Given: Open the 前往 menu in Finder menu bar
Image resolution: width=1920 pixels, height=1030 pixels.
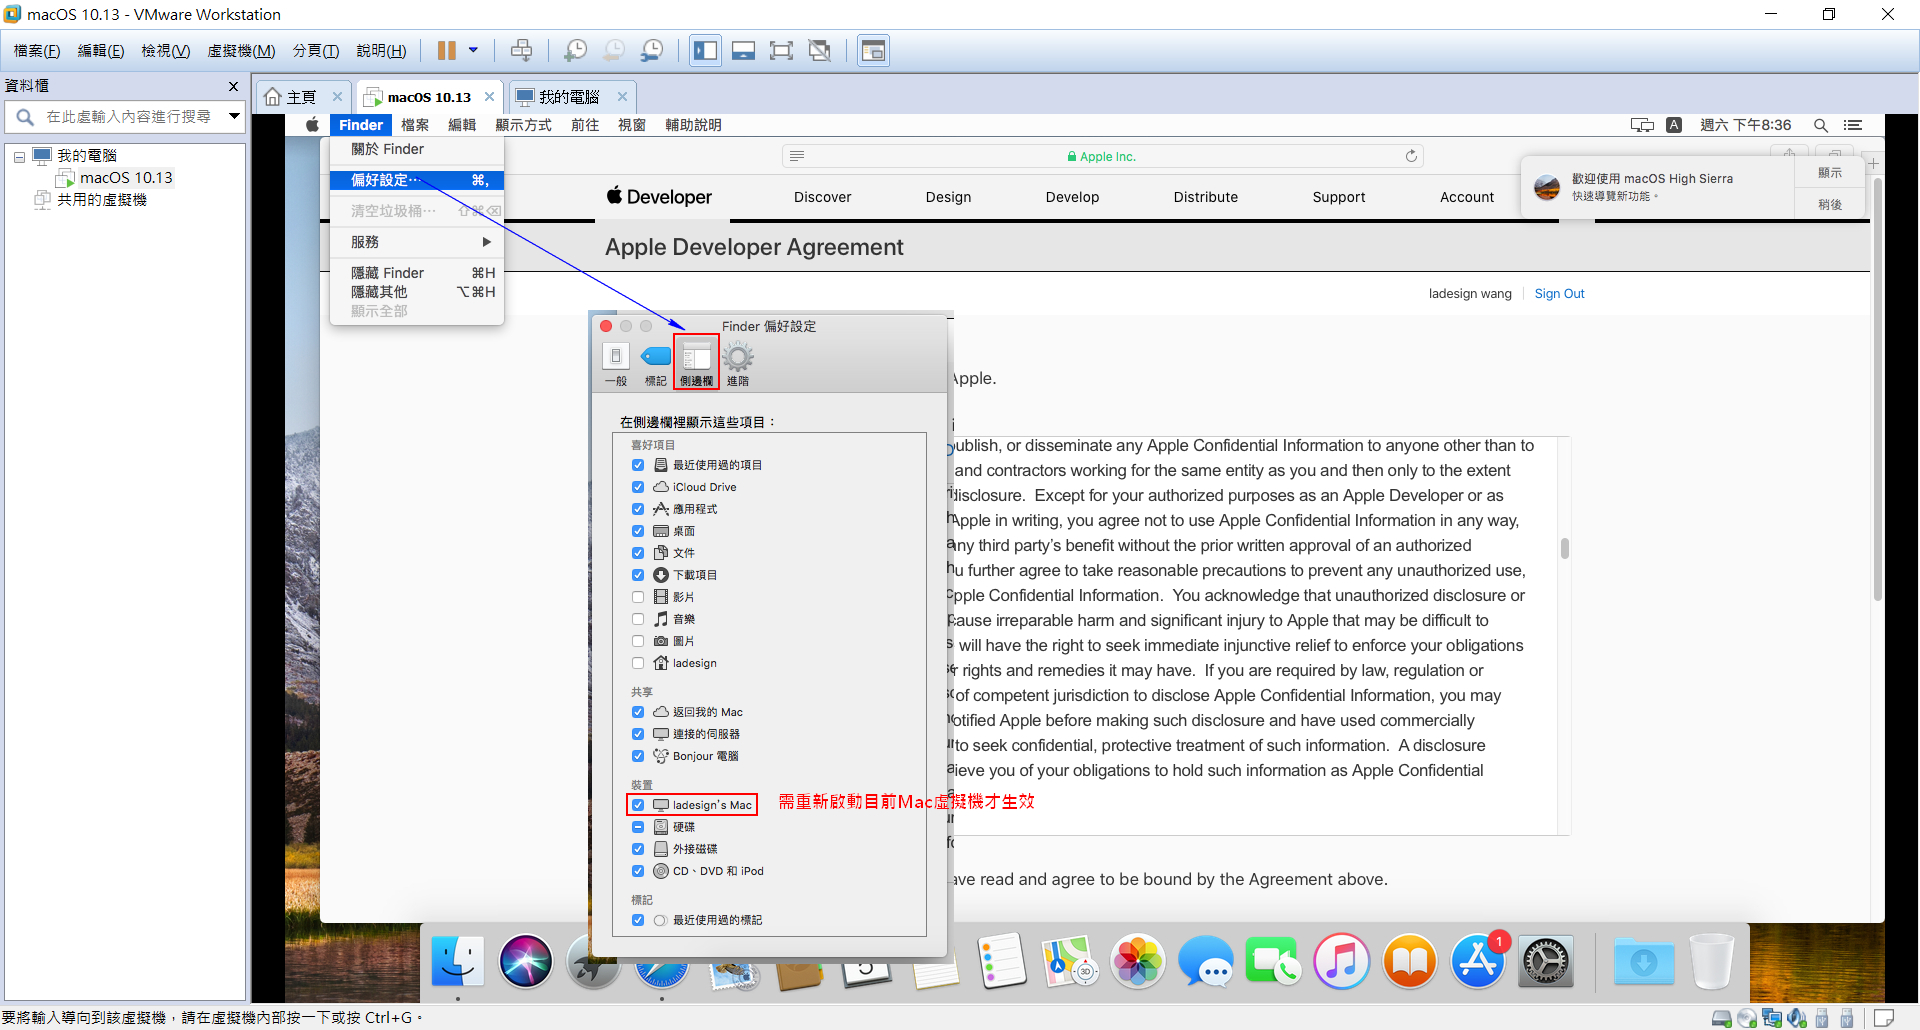Looking at the screenshot, I should coord(584,125).
